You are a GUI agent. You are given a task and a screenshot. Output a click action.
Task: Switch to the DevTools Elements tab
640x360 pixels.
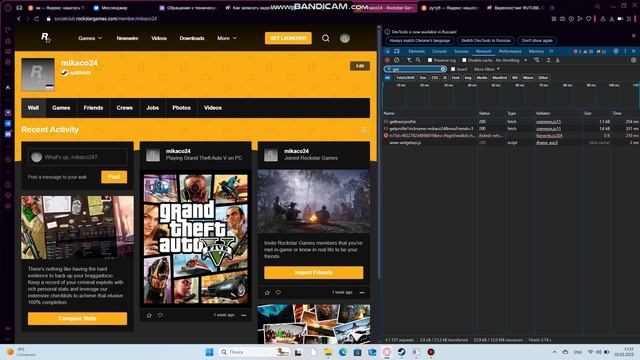click(416, 51)
